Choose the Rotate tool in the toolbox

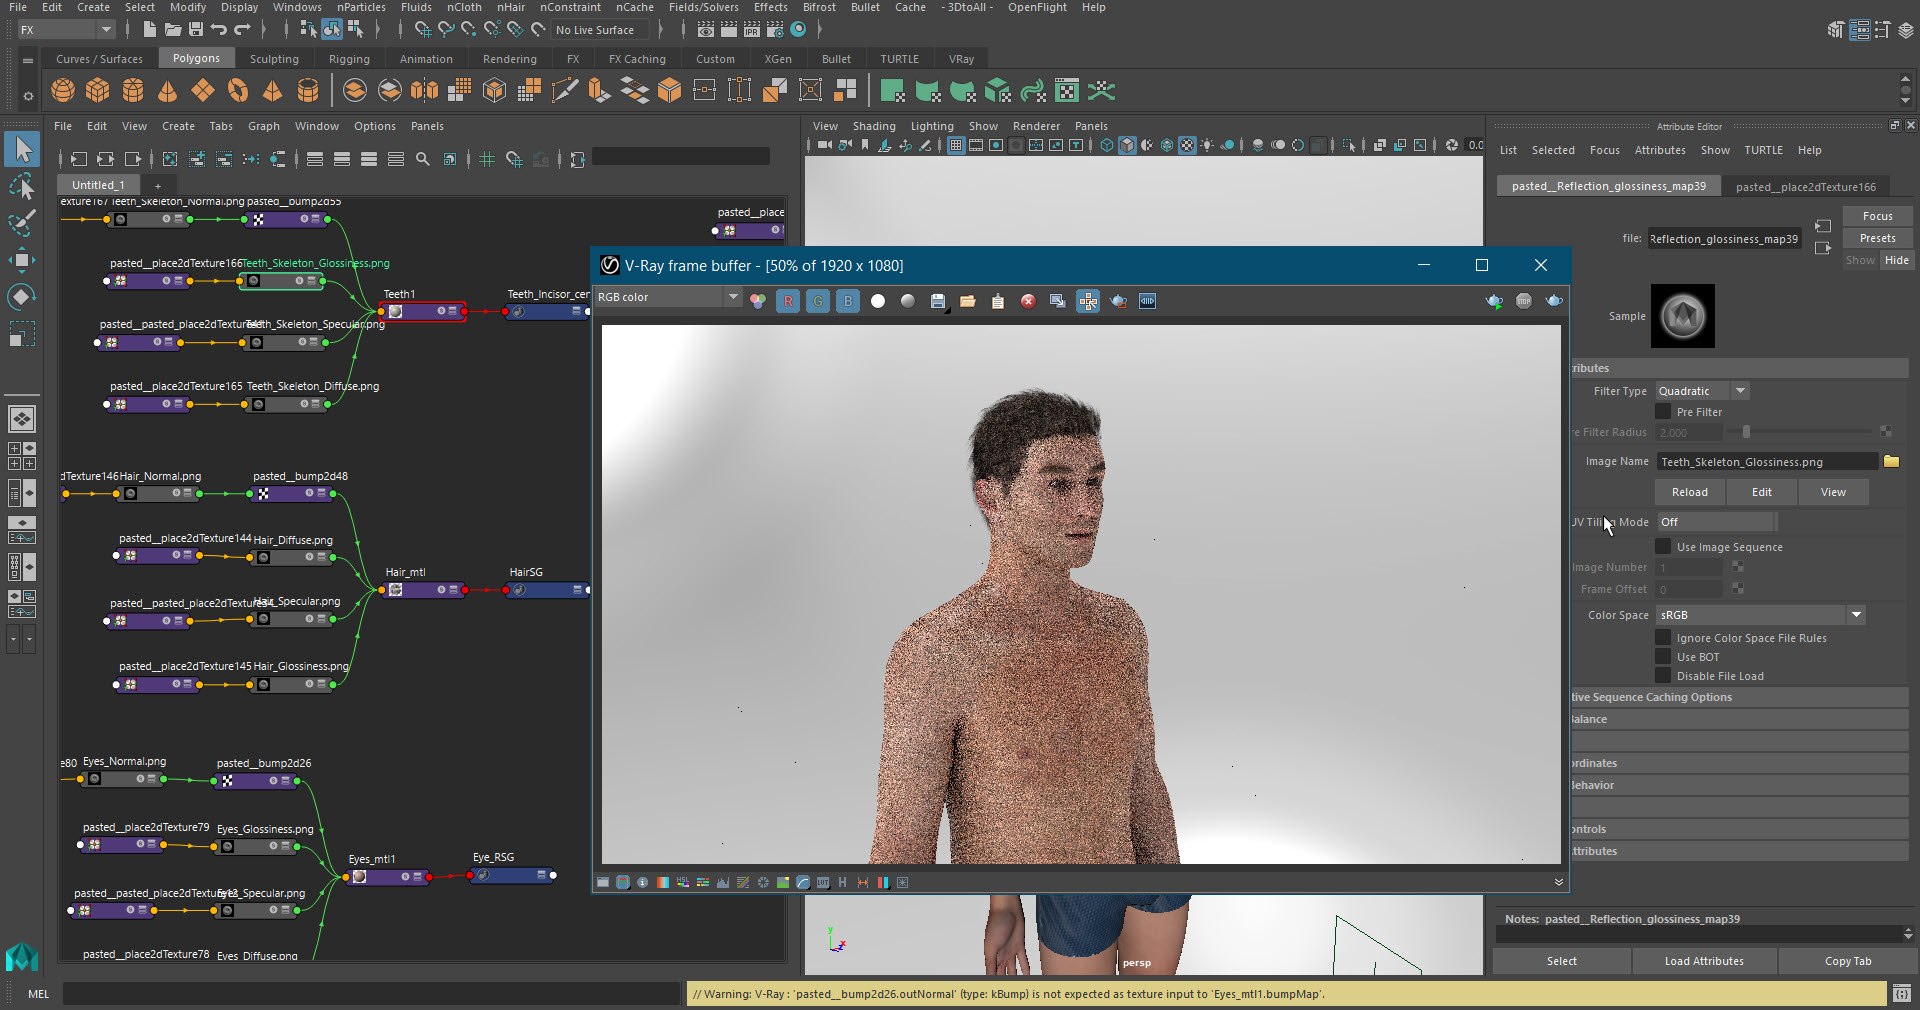click(x=22, y=297)
